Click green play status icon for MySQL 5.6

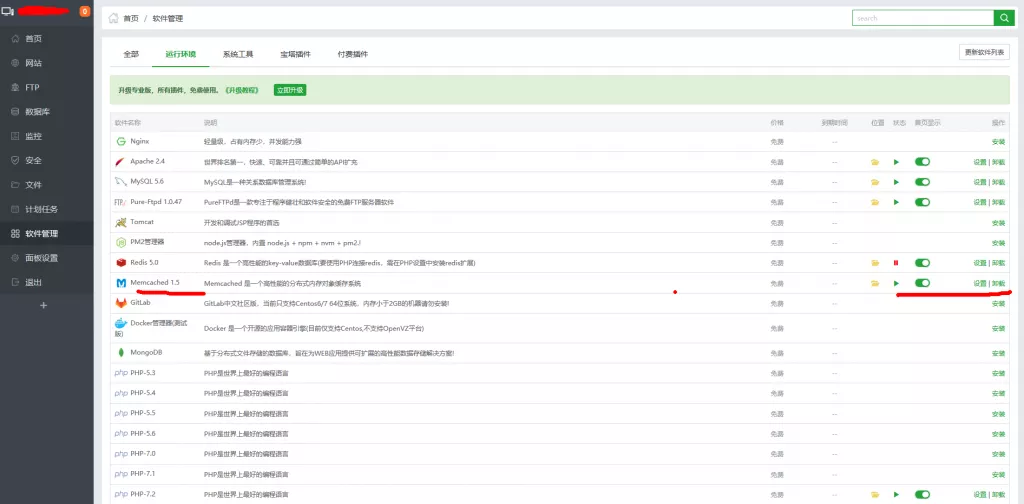tap(897, 182)
